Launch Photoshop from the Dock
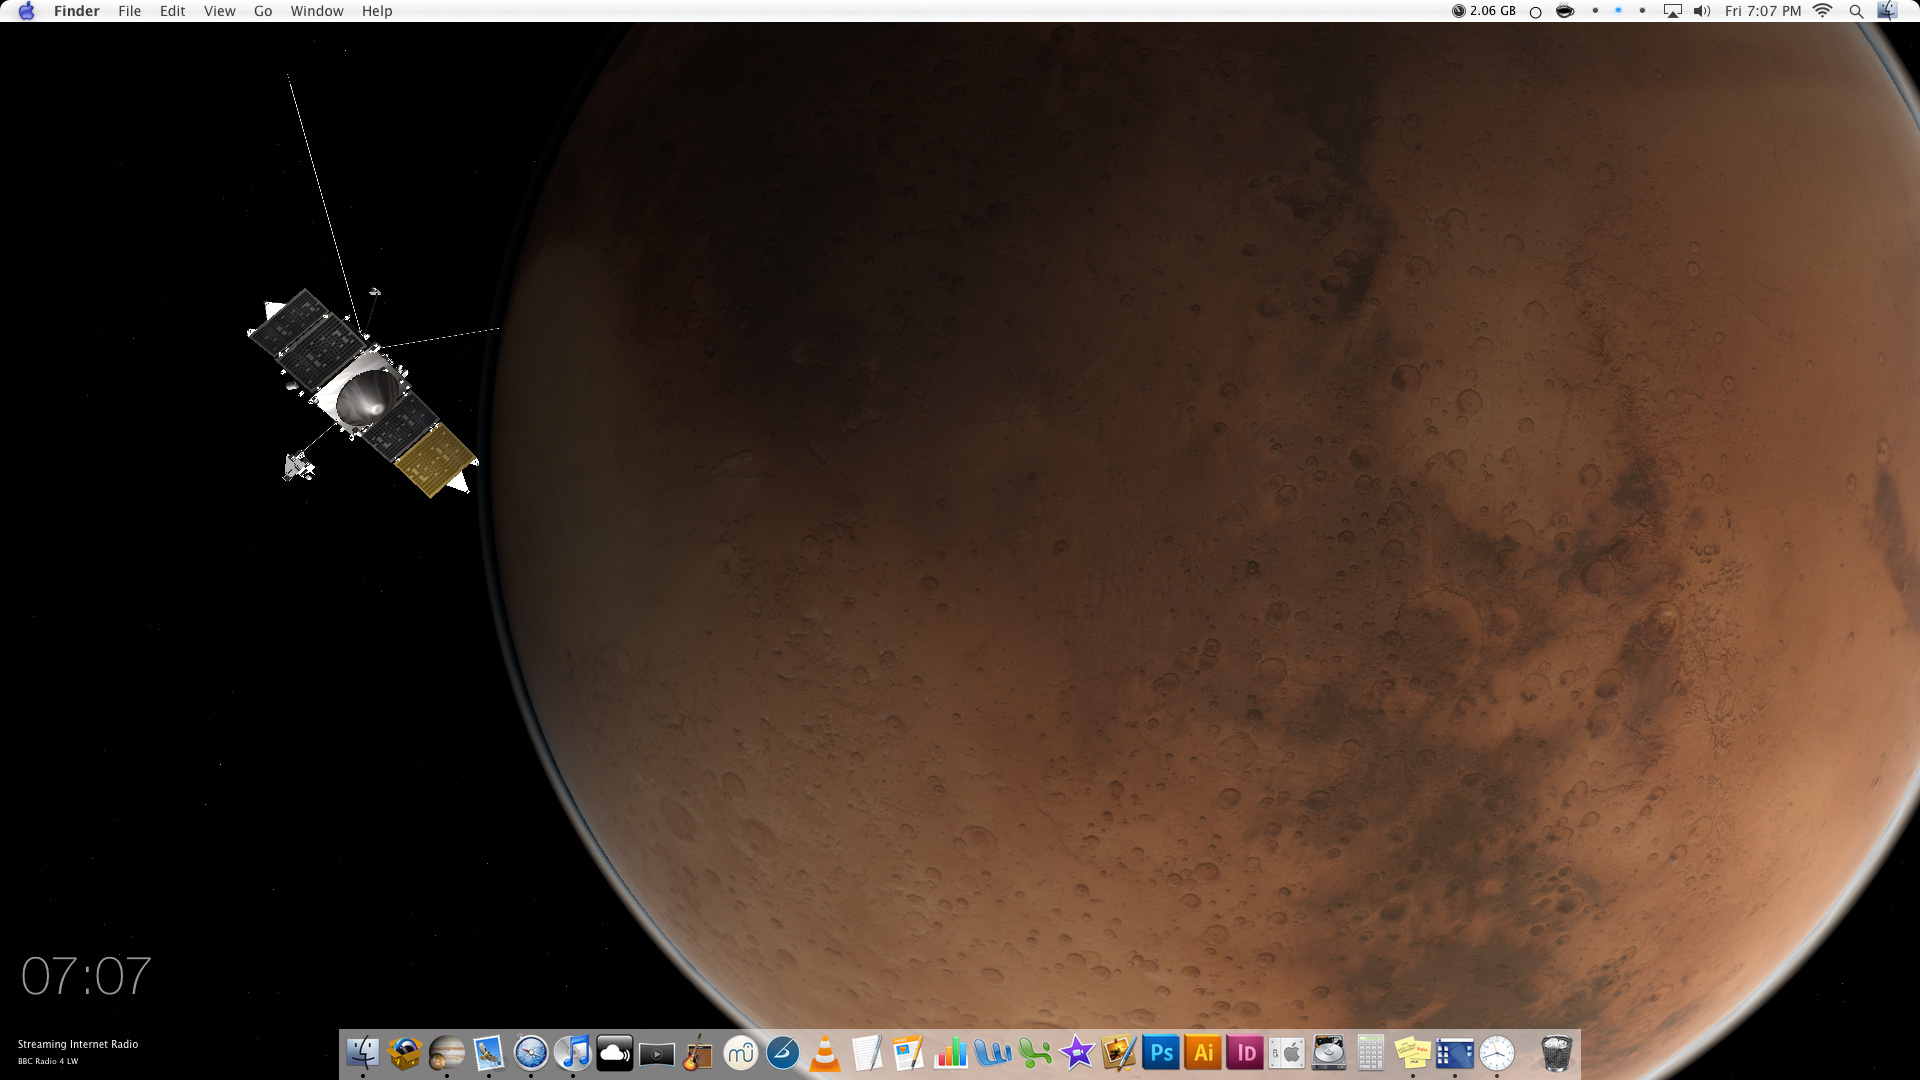 click(x=1161, y=1053)
